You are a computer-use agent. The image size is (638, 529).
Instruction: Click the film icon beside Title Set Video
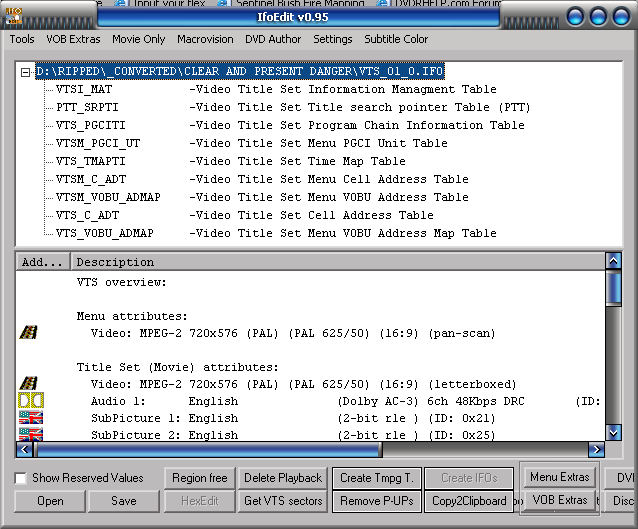[x=29, y=383]
